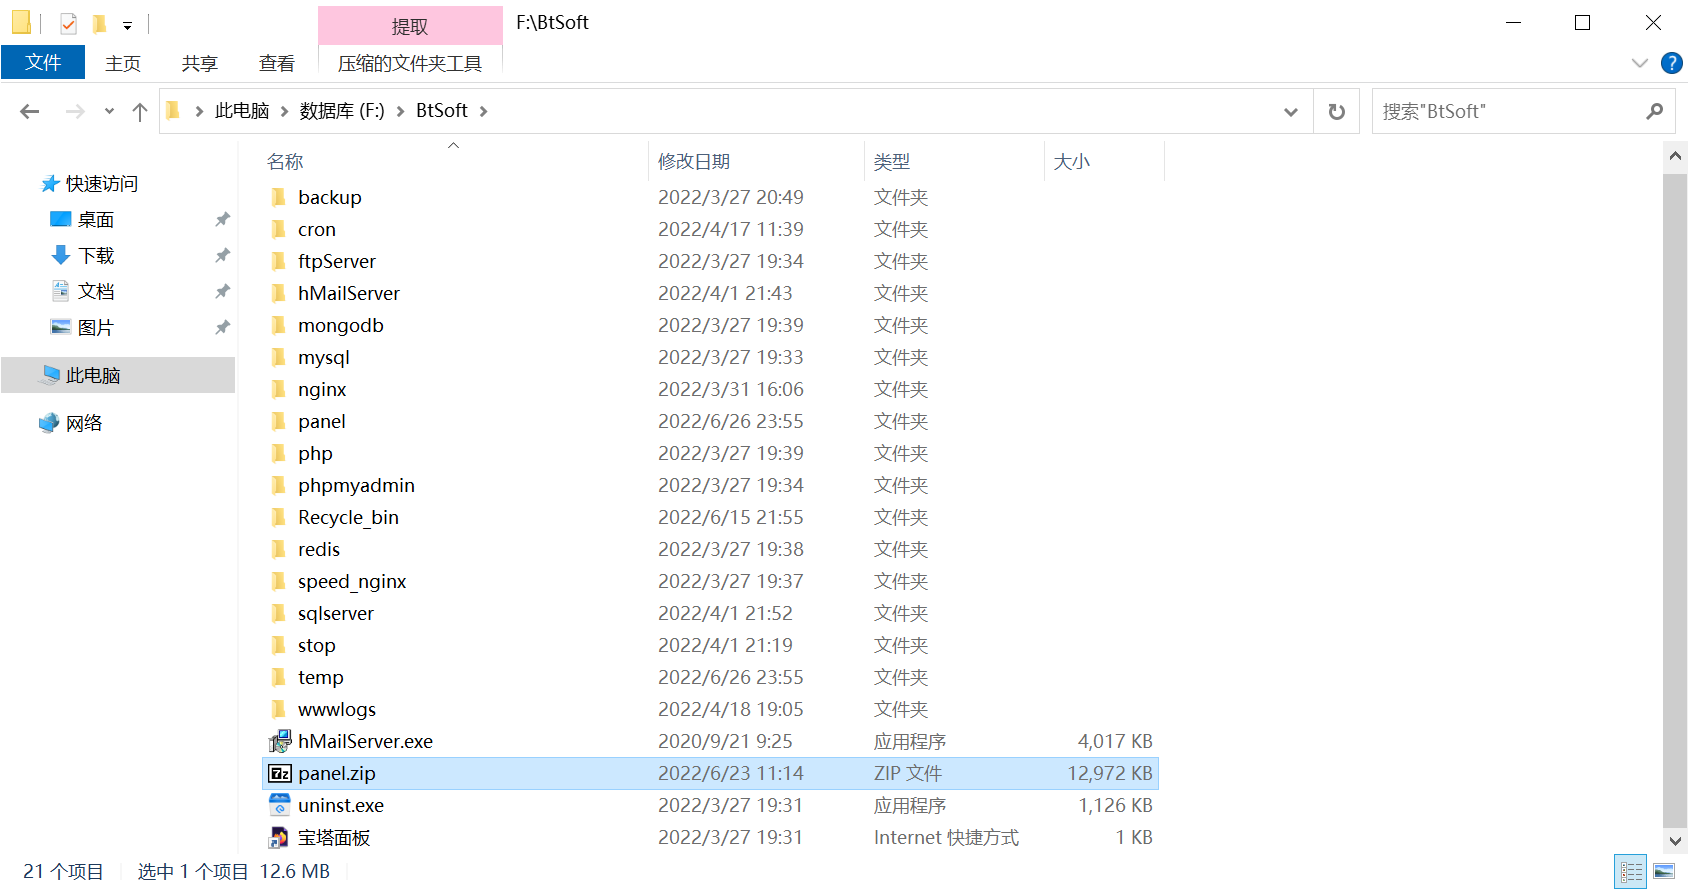Switch to large icons view in status bar

click(1664, 871)
